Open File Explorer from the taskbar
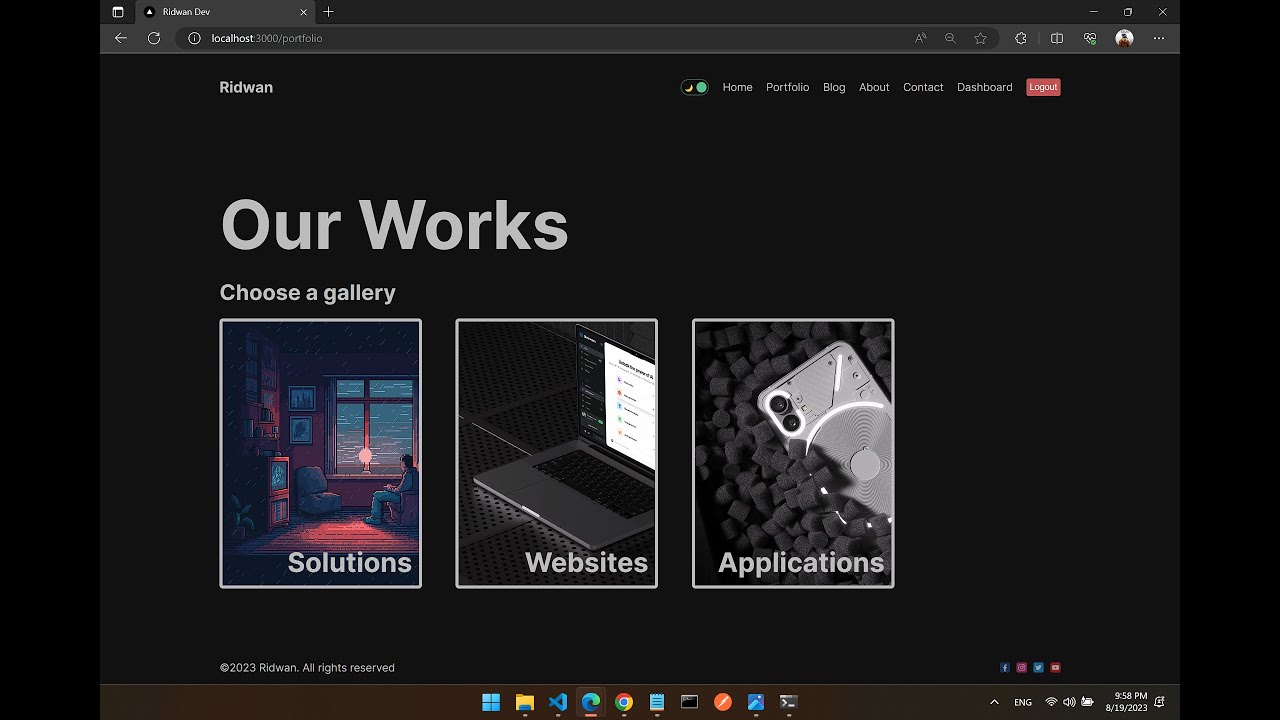 click(525, 702)
